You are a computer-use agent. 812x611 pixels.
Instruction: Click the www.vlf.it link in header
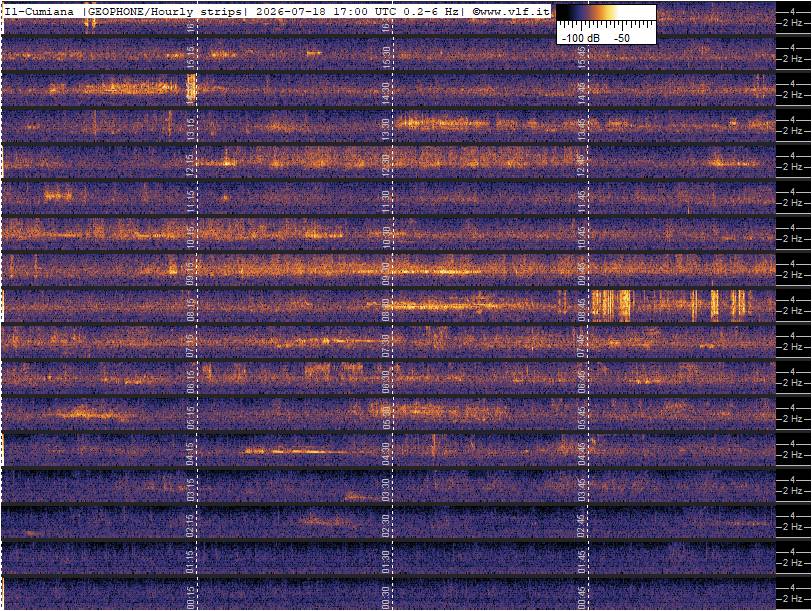(510, 10)
